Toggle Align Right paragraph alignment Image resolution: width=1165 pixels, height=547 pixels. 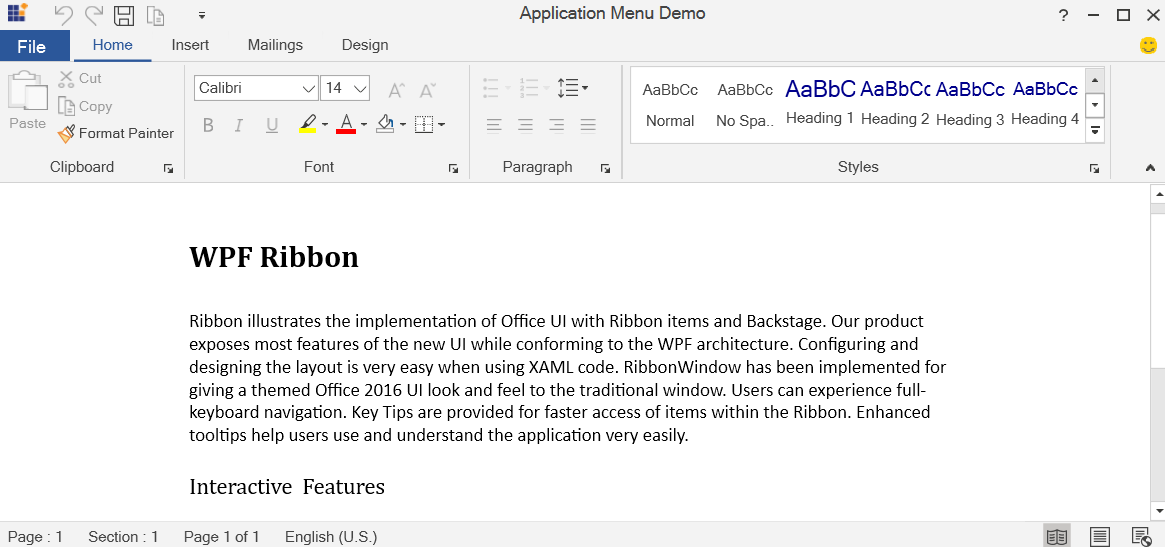coord(556,125)
